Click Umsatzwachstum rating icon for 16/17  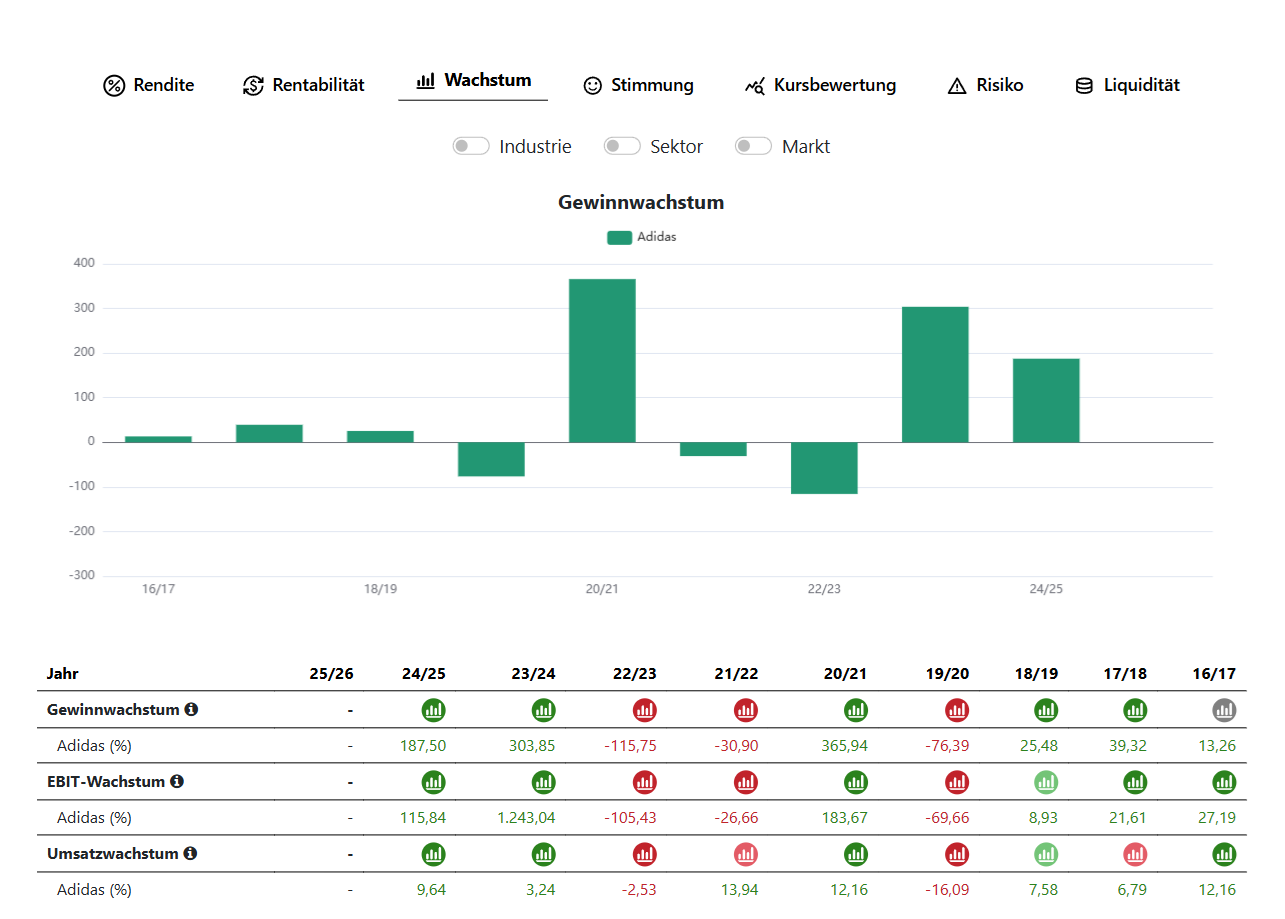[x=1224, y=854]
